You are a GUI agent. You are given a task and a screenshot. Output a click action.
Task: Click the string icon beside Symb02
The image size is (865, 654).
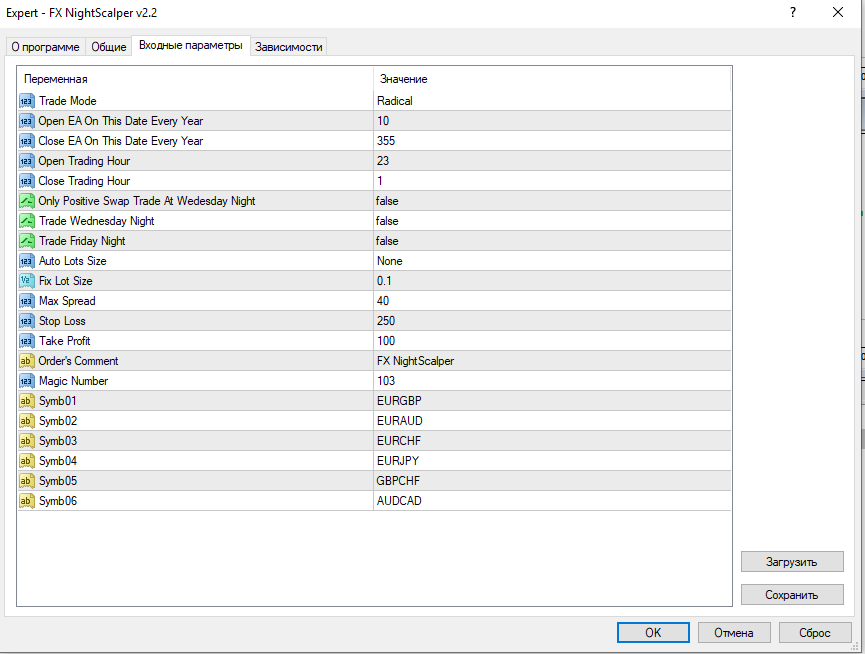26,421
